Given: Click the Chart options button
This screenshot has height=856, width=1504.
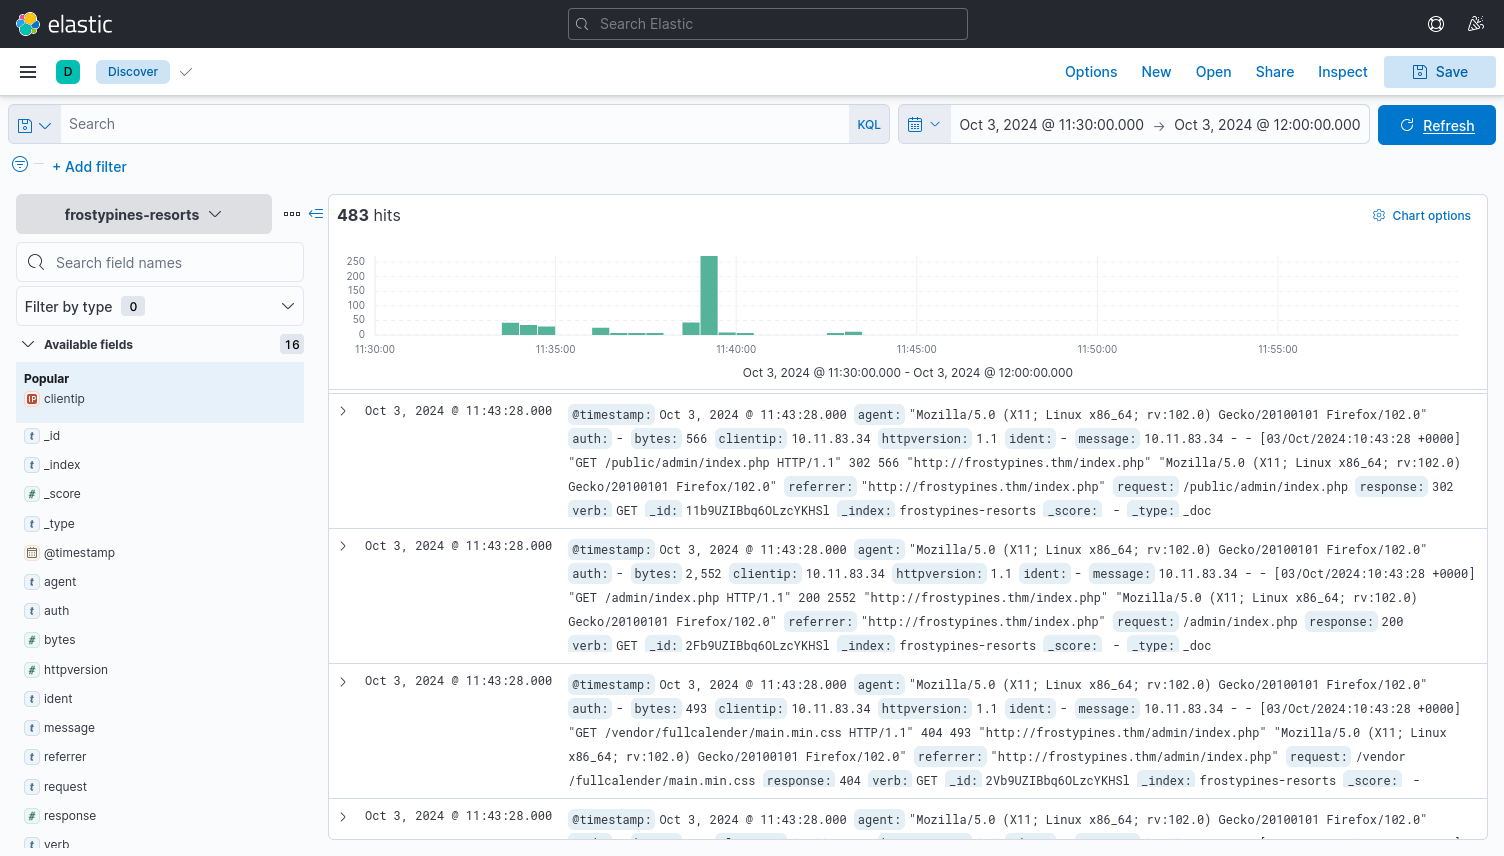Looking at the screenshot, I should tap(1421, 215).
